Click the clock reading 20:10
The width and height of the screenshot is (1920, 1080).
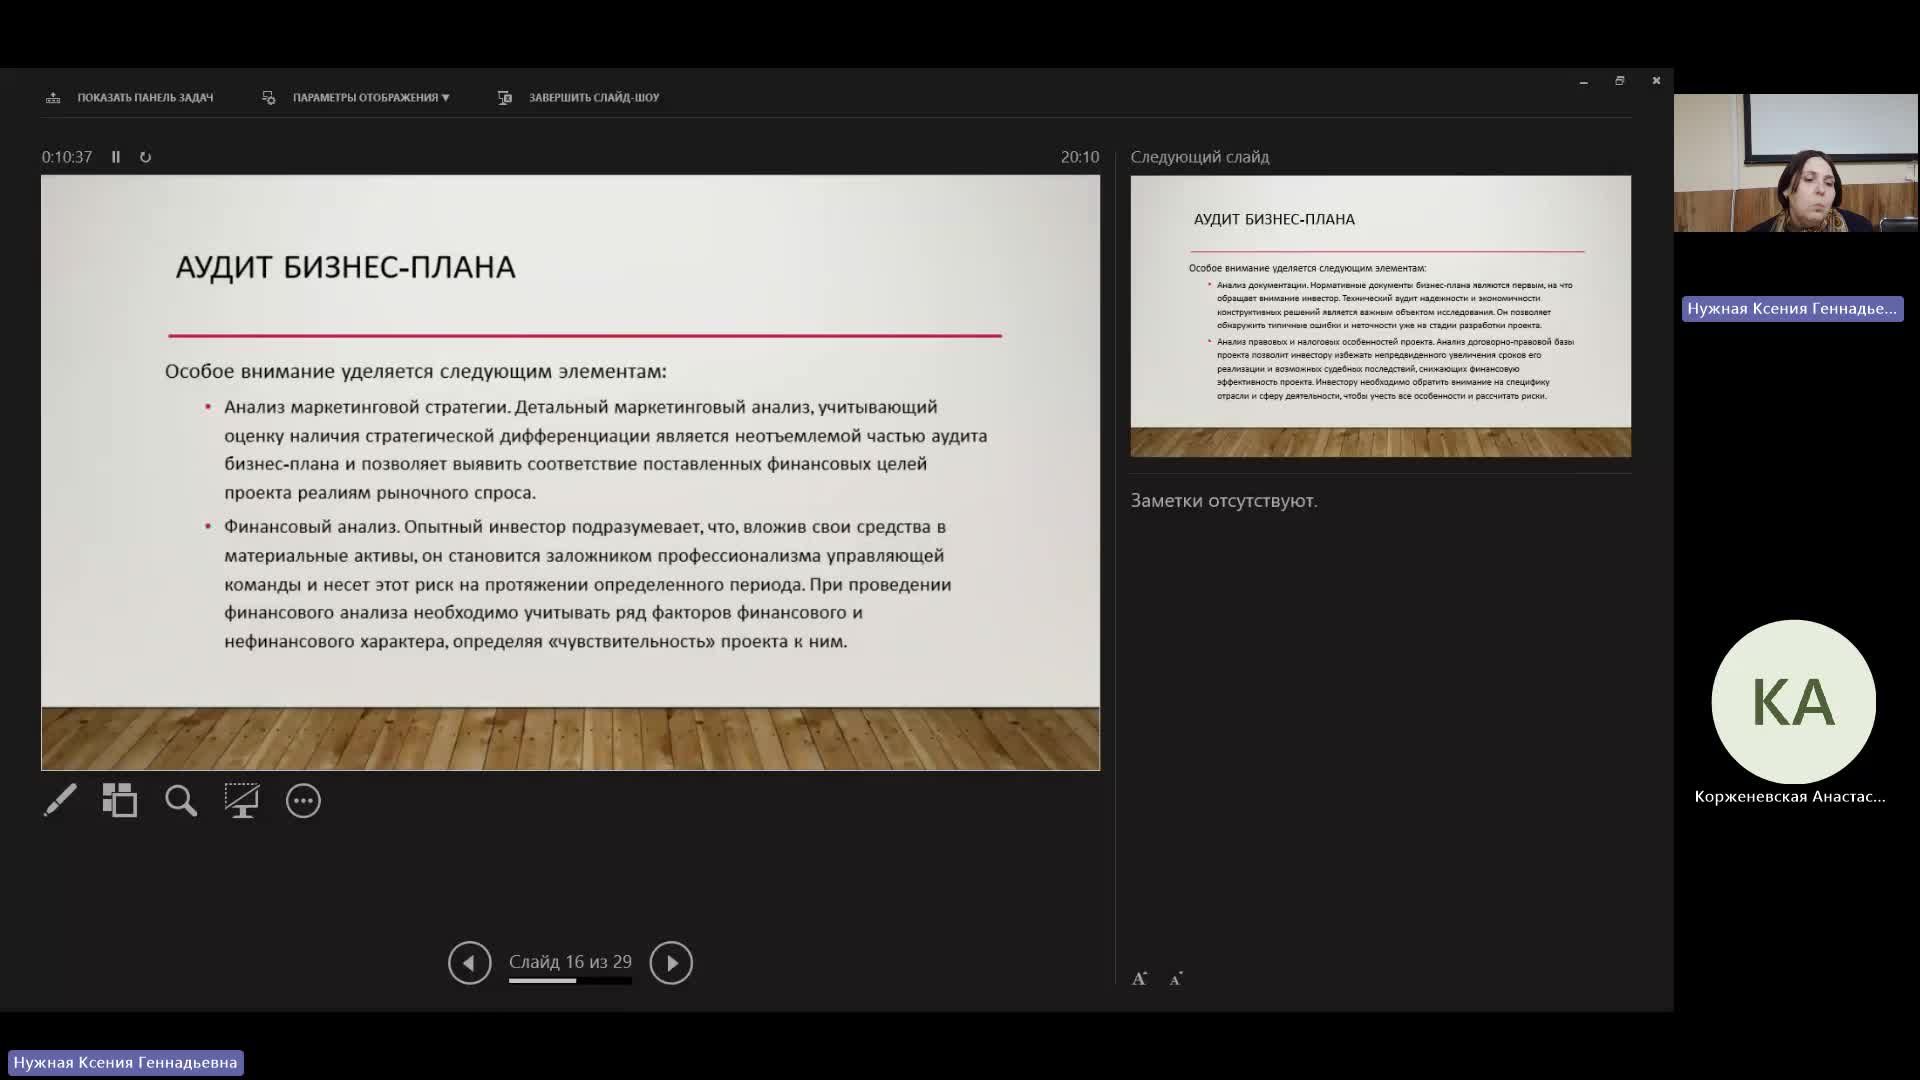1080,157
